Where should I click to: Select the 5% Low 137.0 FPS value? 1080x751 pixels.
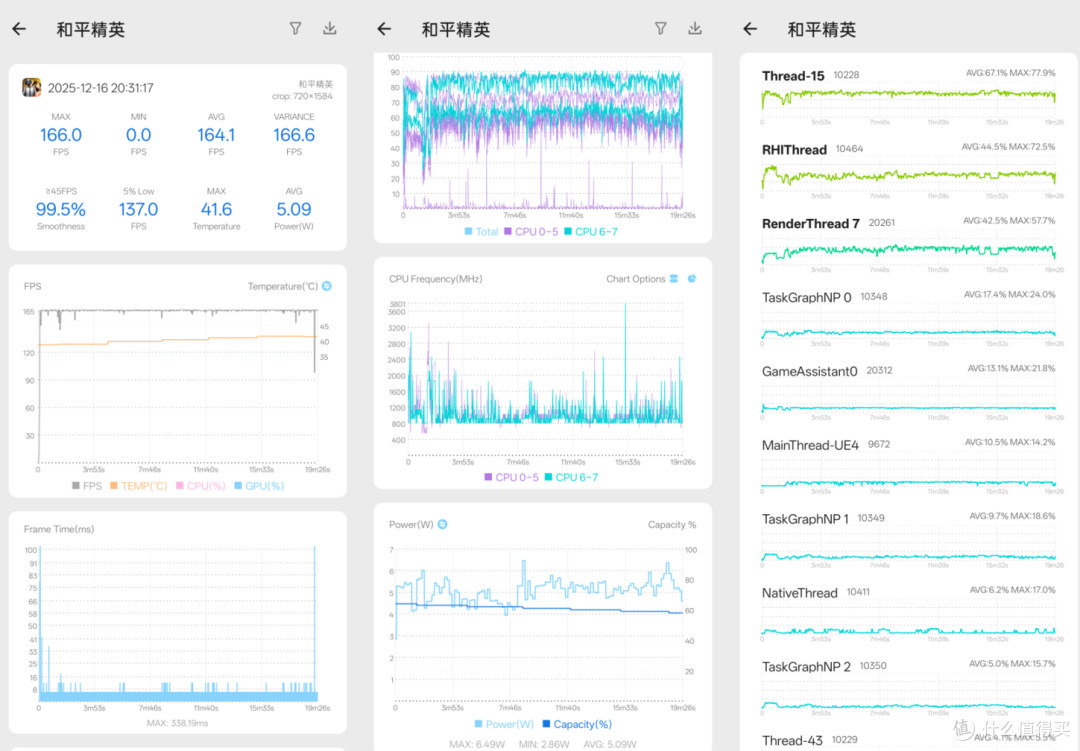138,209
